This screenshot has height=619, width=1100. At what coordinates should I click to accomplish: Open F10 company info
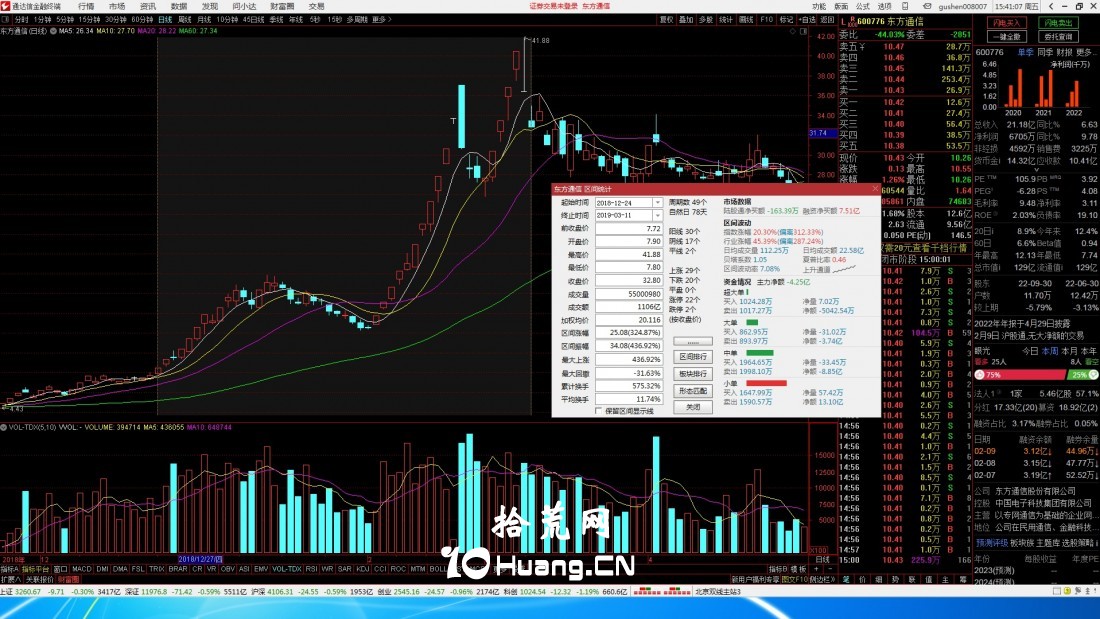pos(766,20)
